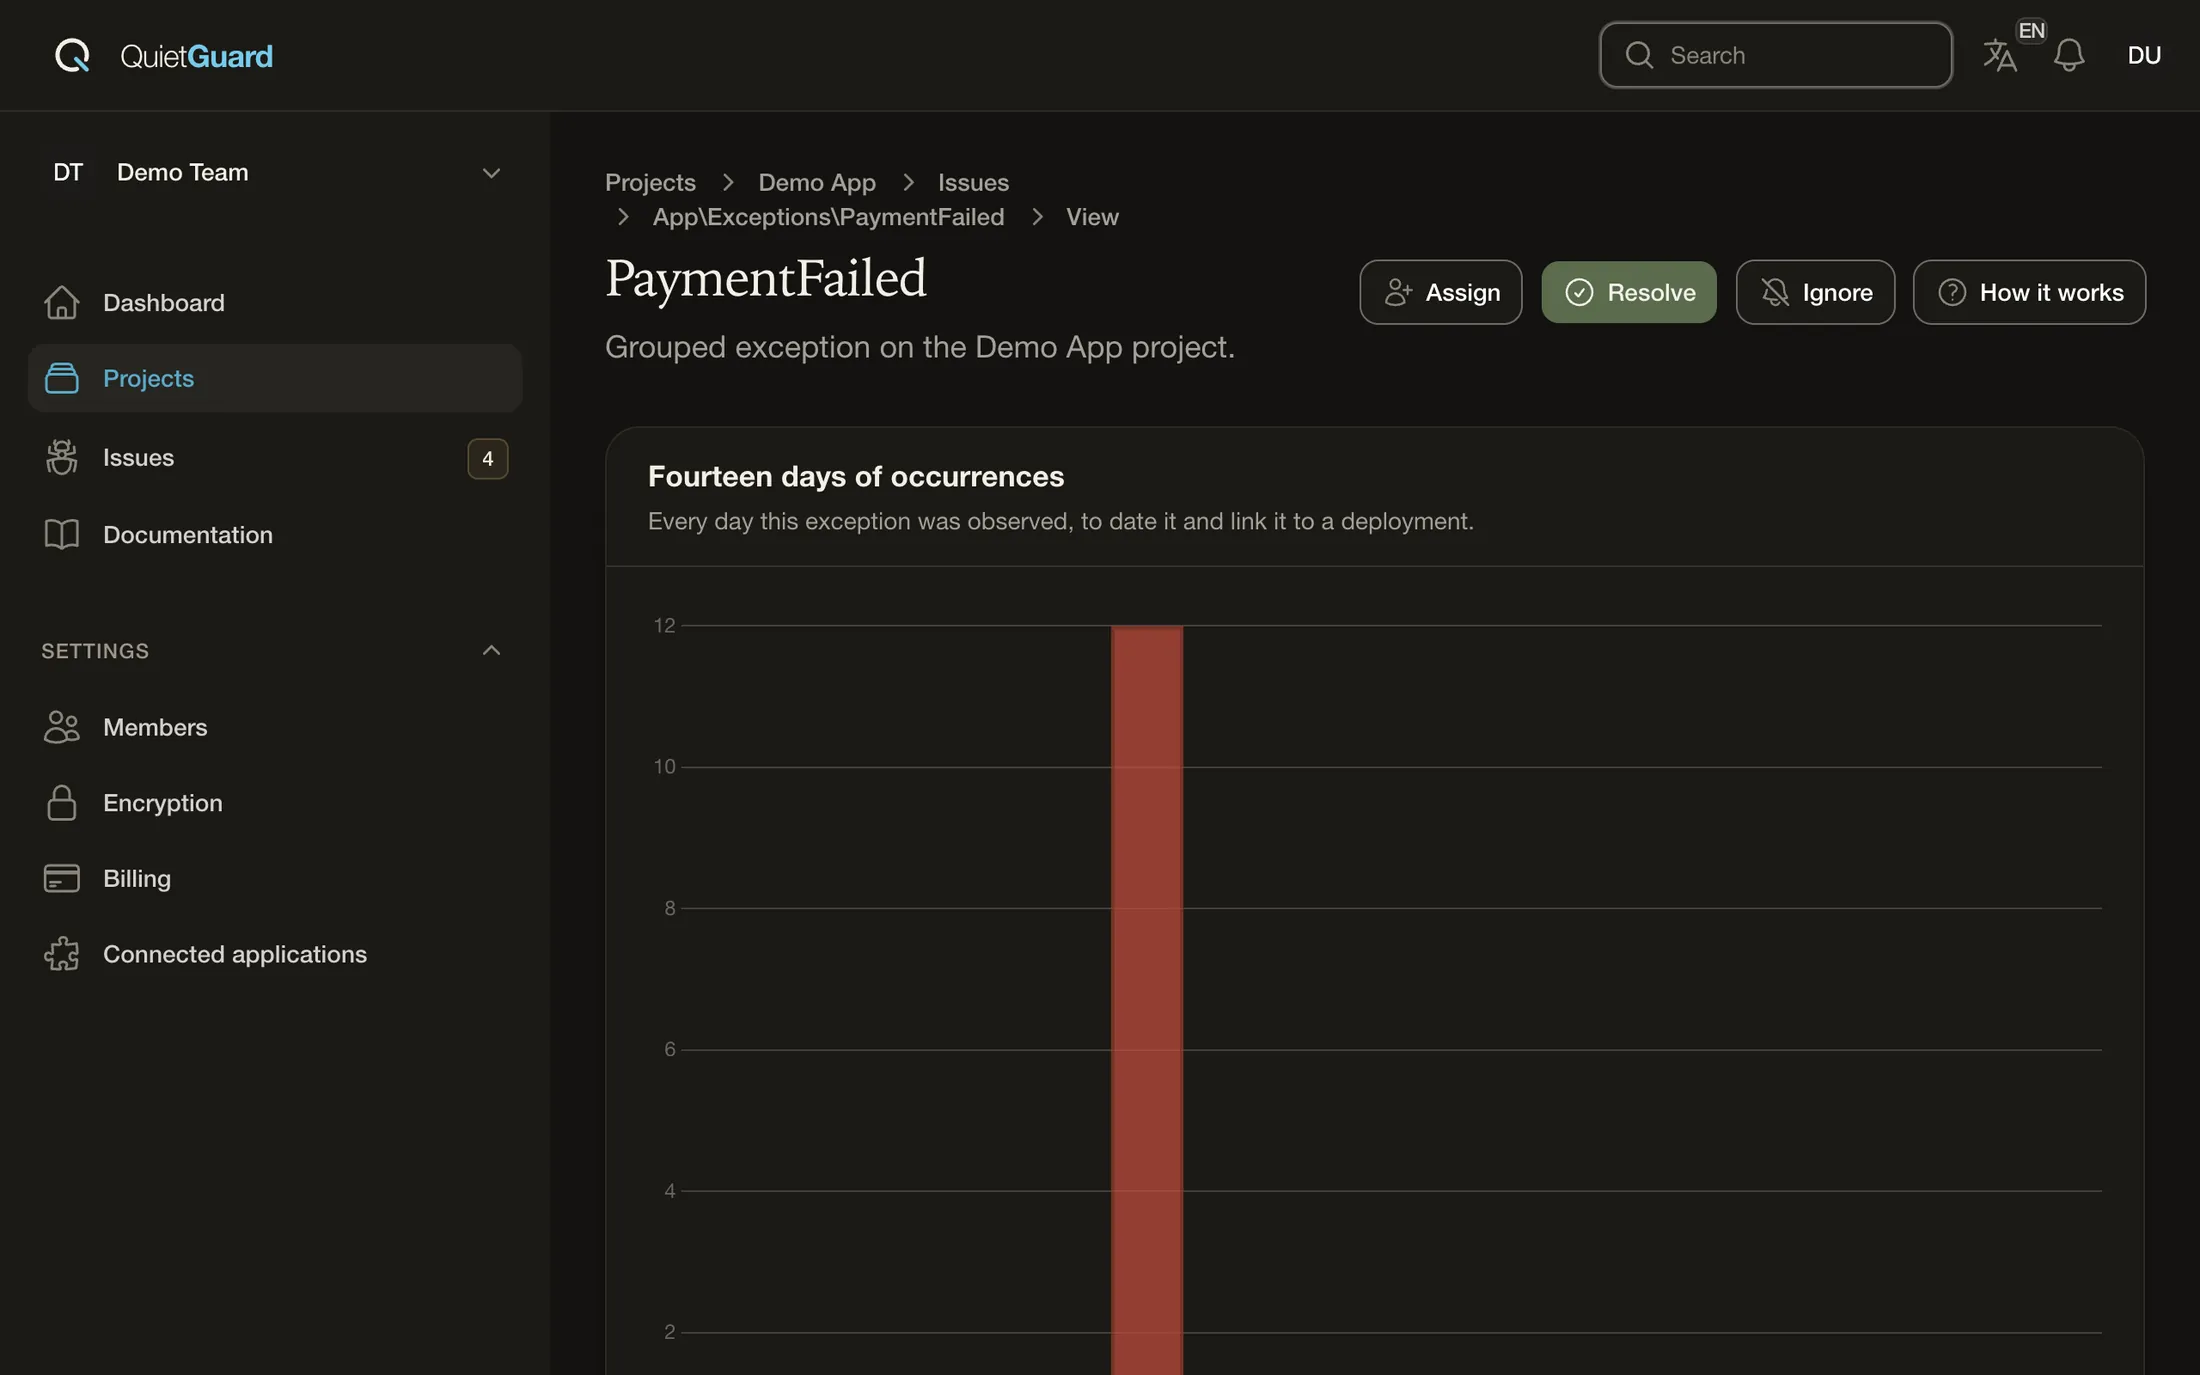Open the How it works help
Viewport: 2200px width, 1375px height.
point(2029,292)
